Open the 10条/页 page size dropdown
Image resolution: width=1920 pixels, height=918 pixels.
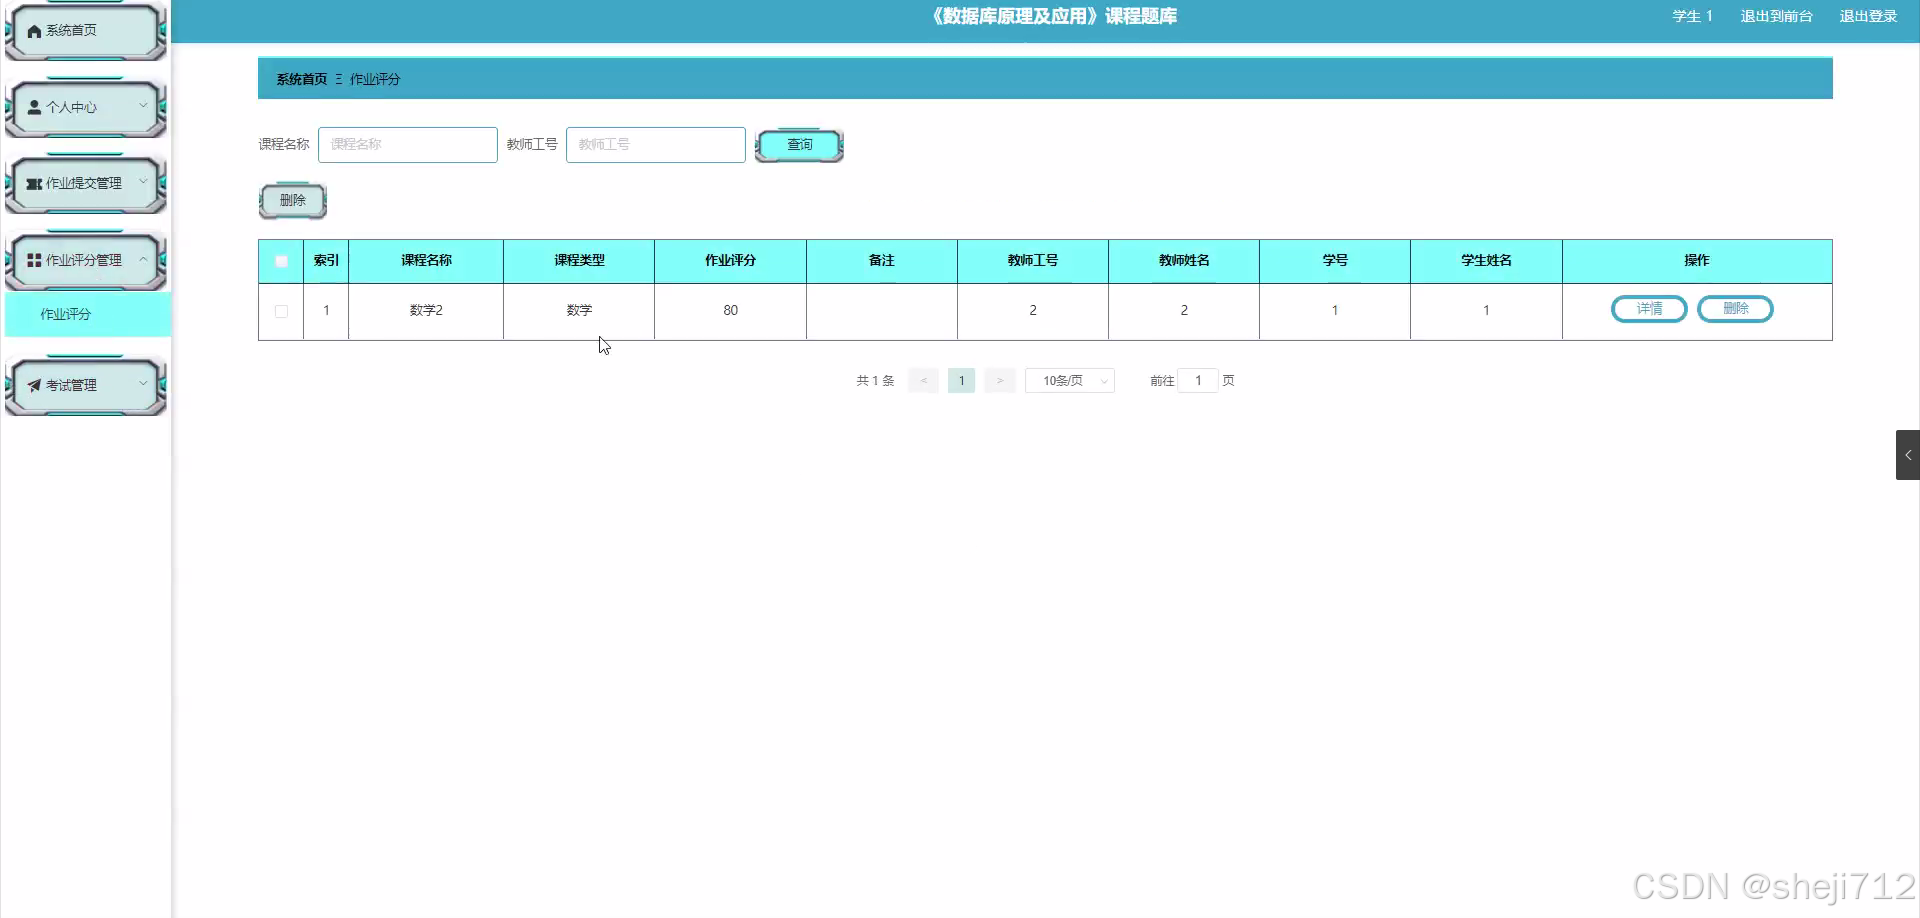click(1069, 380)
